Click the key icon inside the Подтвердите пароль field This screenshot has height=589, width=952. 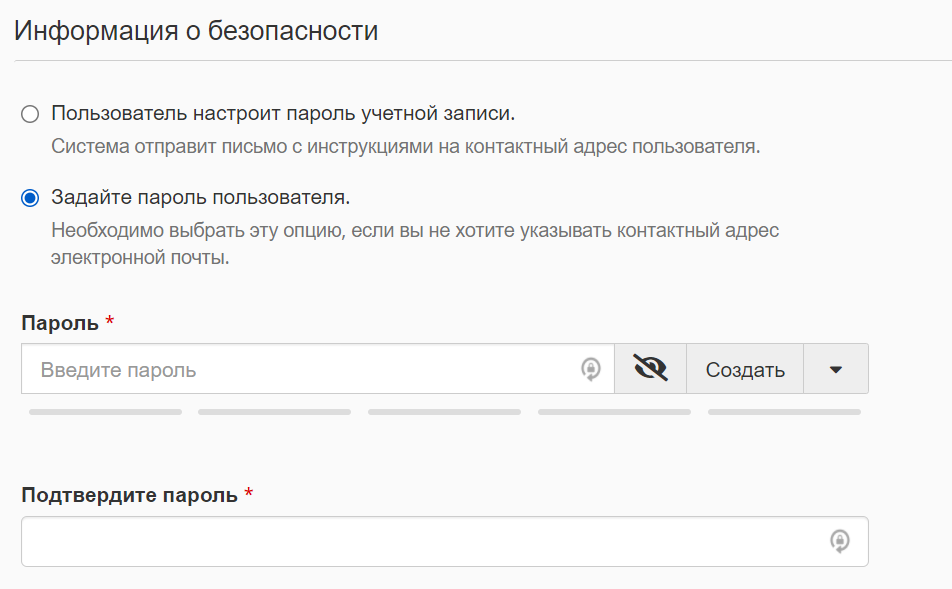(840, 541)
